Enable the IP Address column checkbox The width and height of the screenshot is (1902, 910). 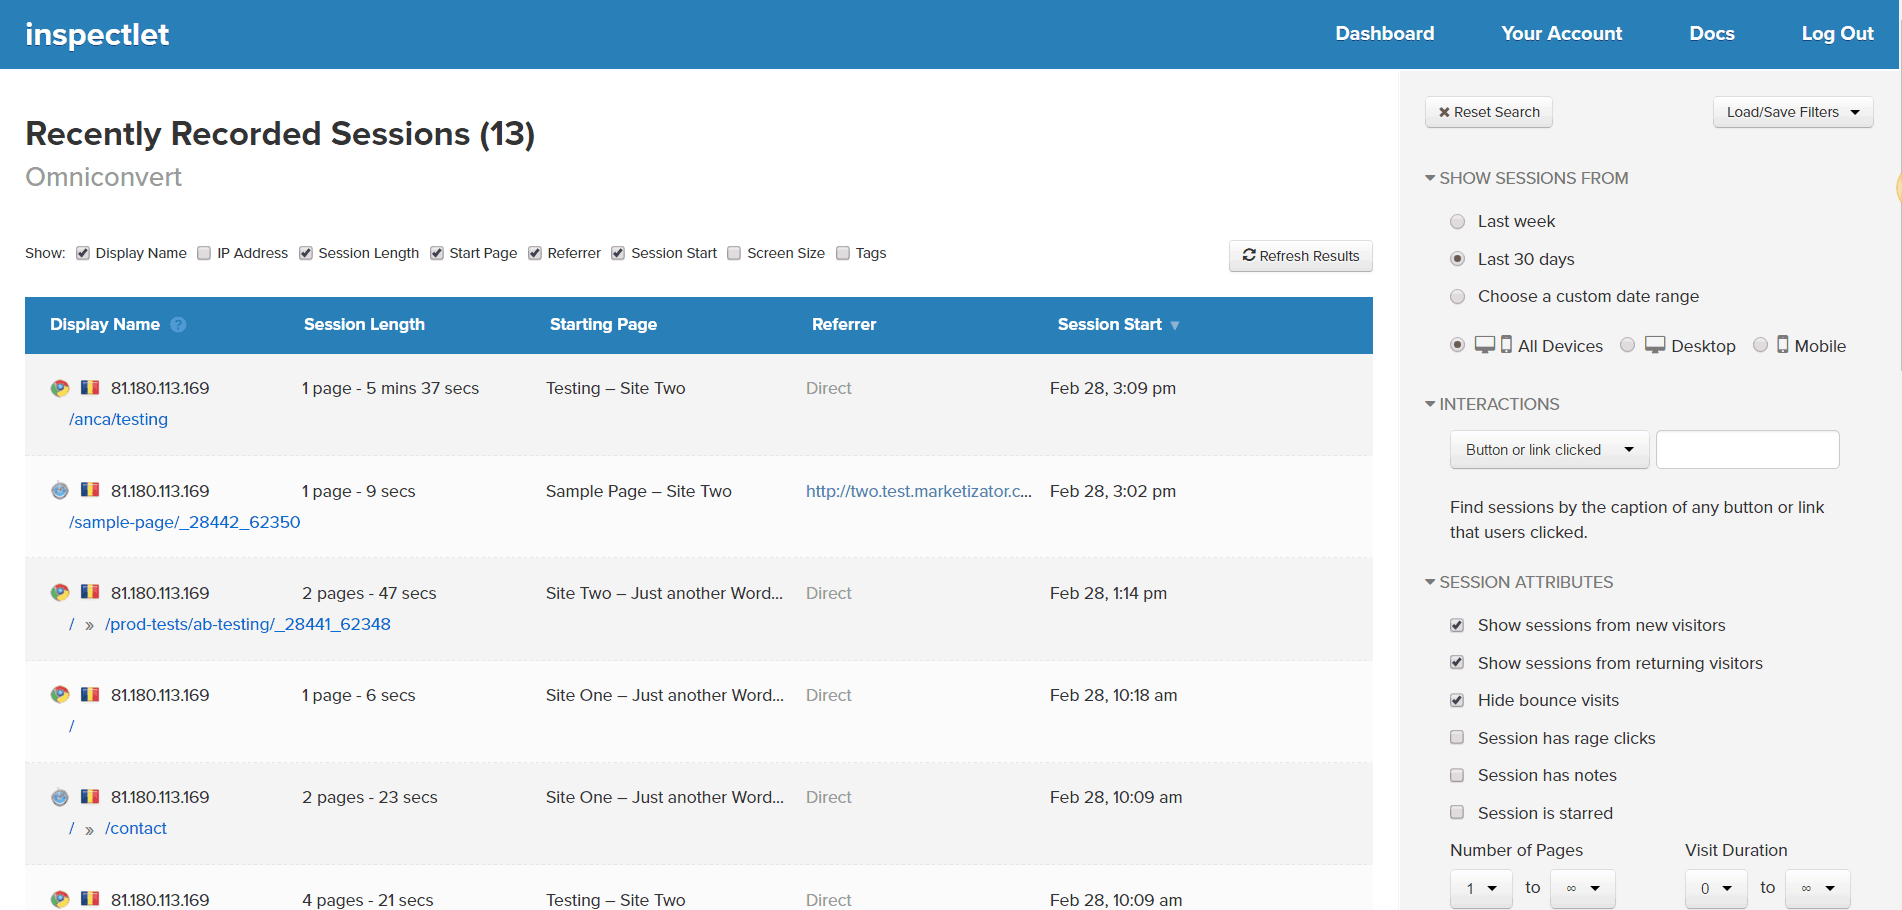204,252
